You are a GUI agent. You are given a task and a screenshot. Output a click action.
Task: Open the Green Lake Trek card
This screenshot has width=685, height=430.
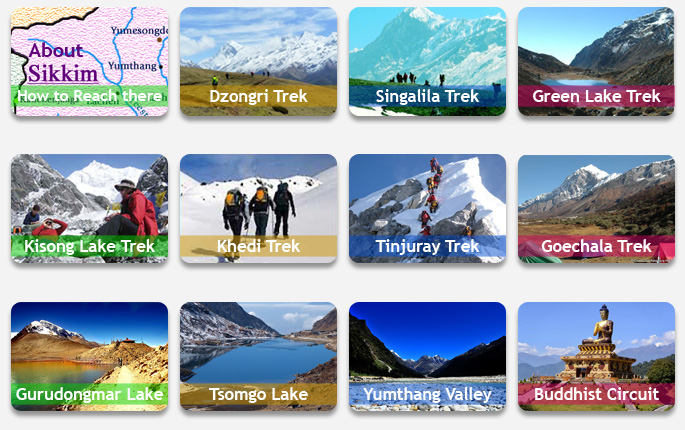click(596, 62)
